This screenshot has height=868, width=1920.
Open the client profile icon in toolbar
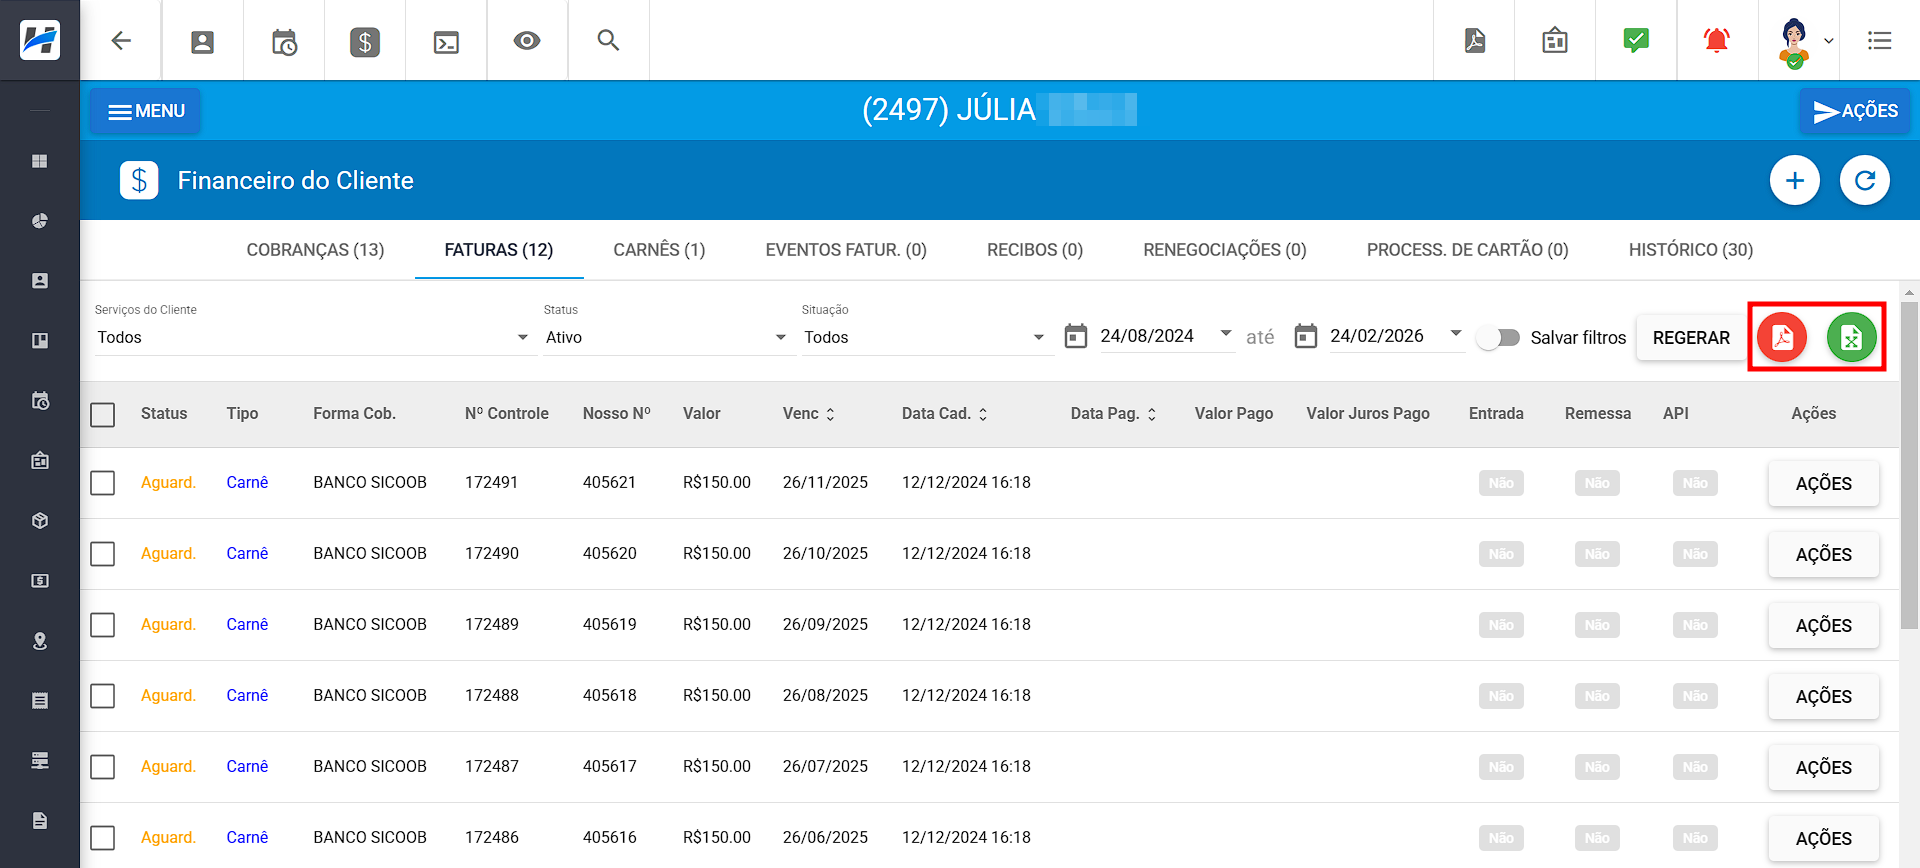pos(203,41)
